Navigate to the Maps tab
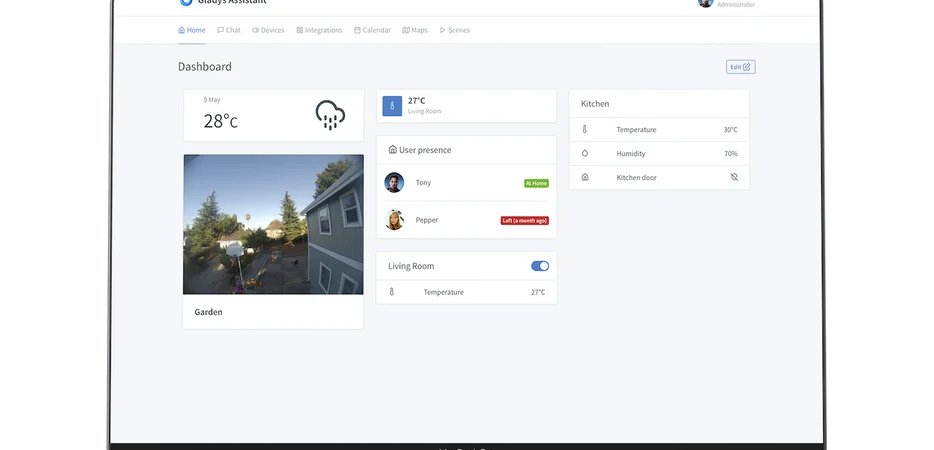This screenshot has height=450, width=934. tap(415, 30)
